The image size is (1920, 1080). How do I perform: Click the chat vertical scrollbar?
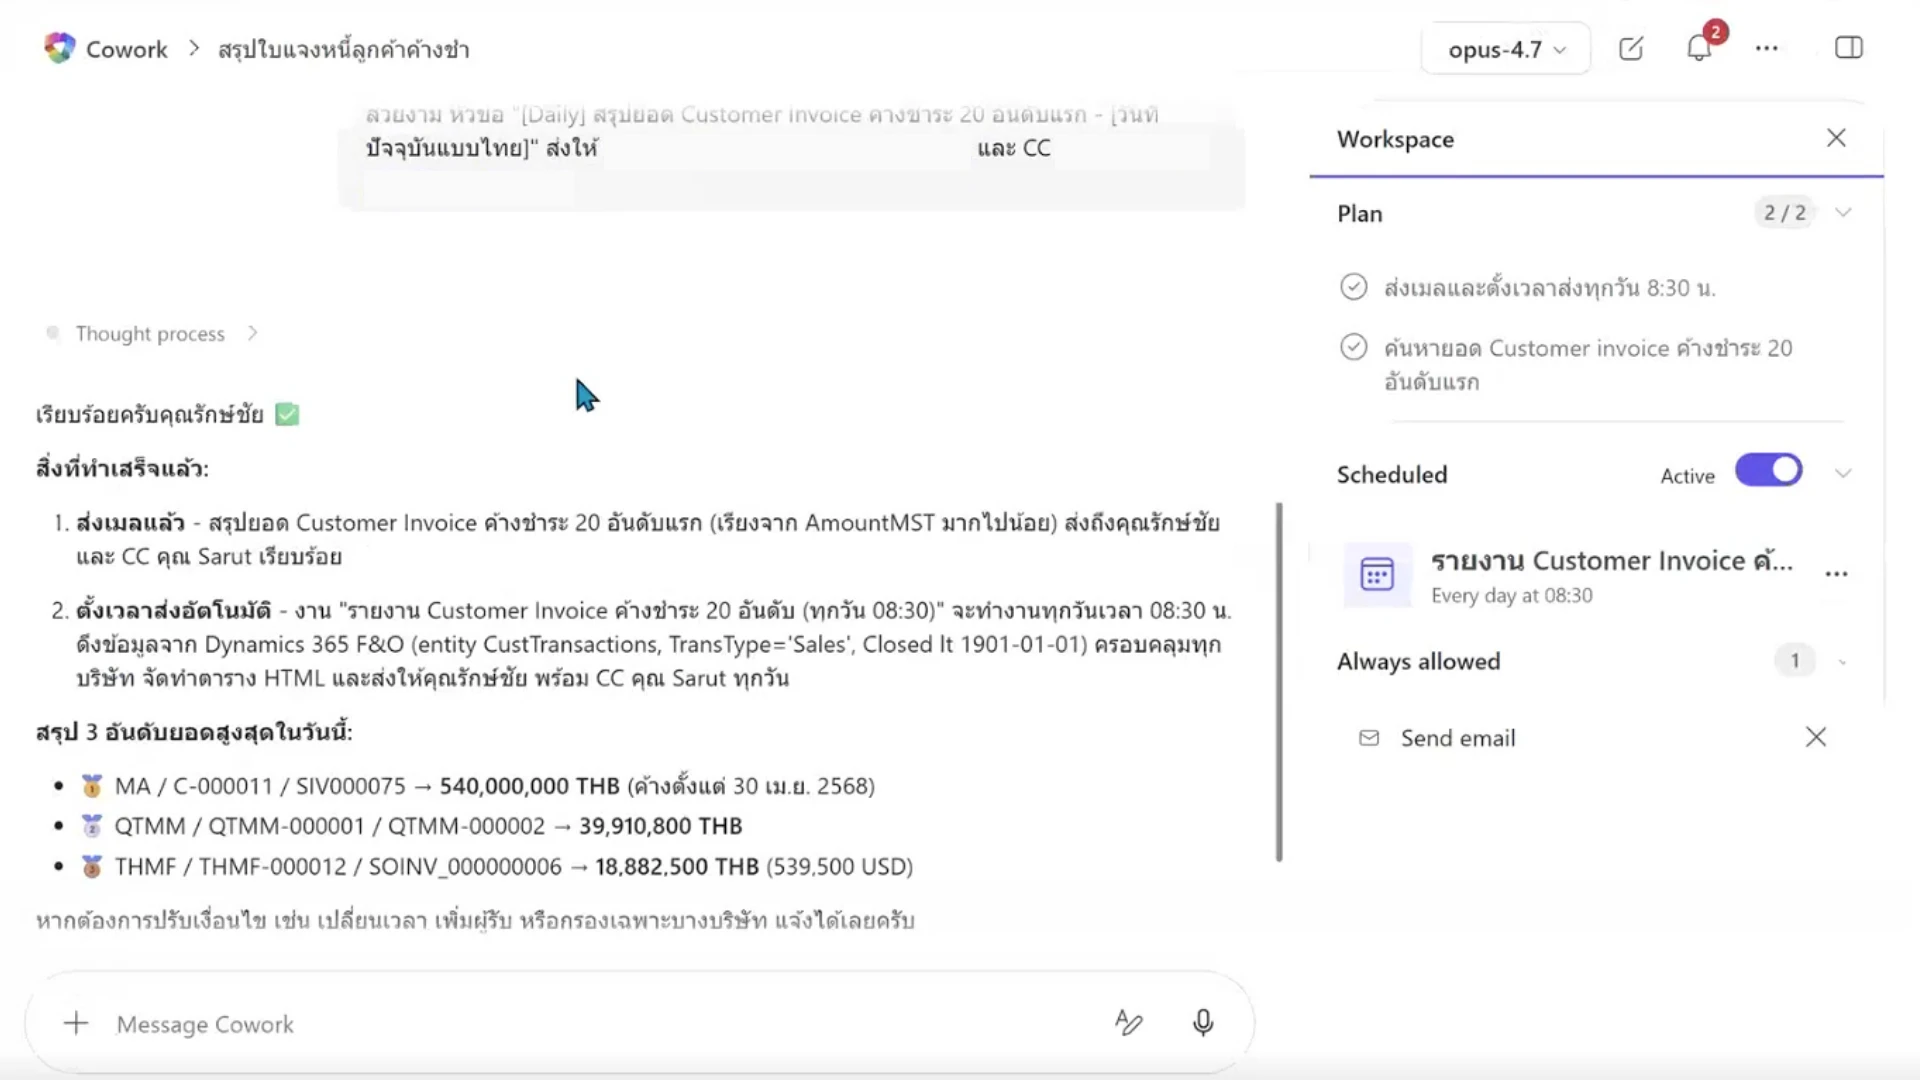pos(1279,682)
